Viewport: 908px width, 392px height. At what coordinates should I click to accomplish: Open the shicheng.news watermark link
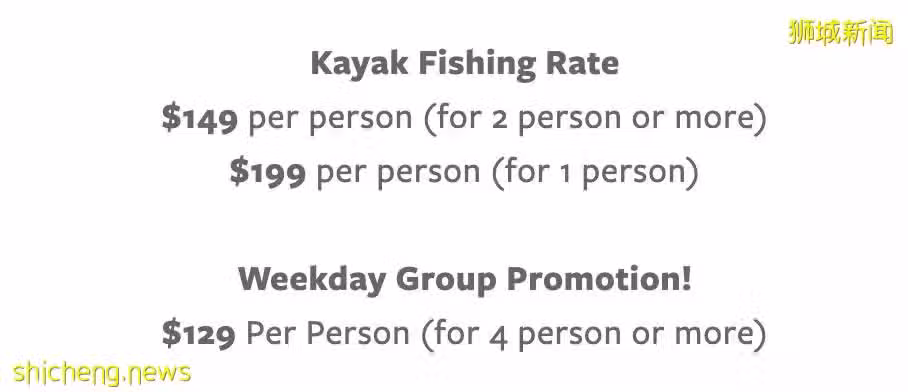click(x=102, y=372)
